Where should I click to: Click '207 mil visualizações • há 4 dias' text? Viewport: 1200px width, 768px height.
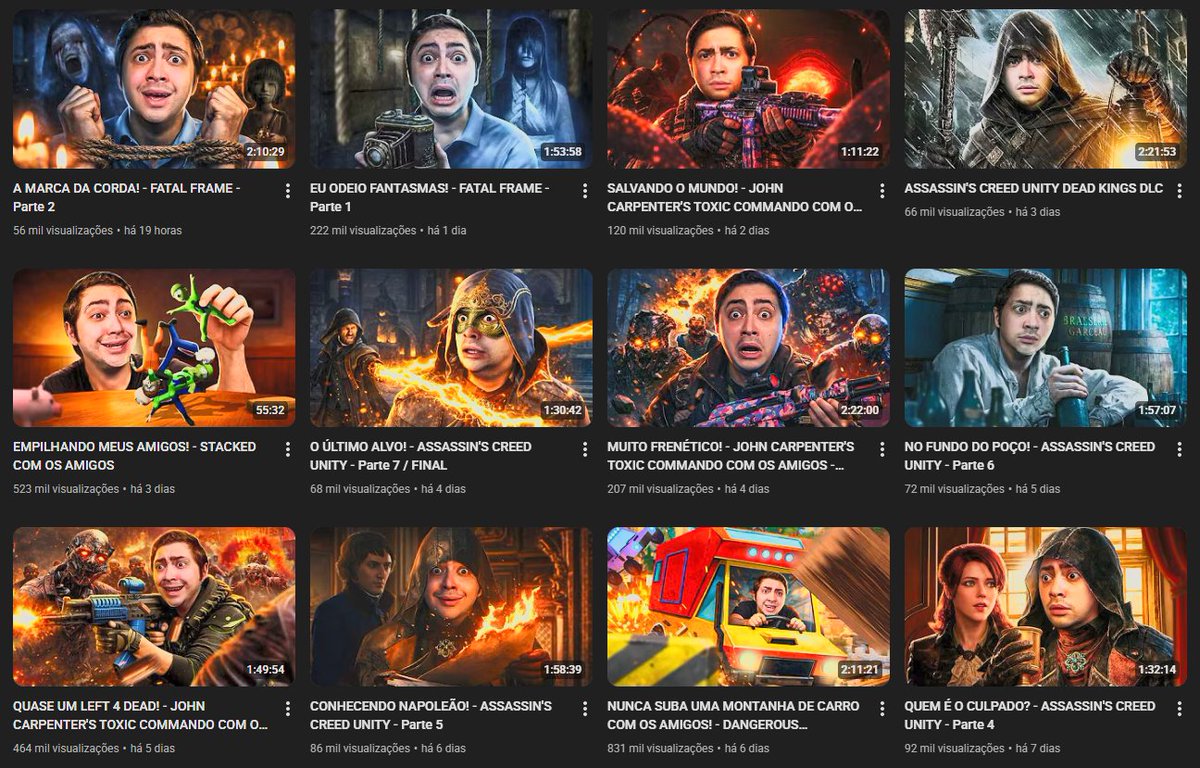688,489
